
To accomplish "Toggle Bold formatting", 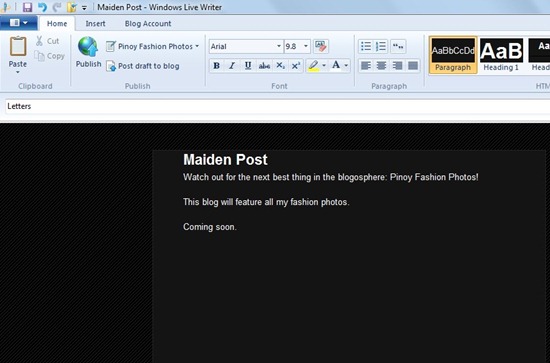I will pyautogui.click(x=216, y=66).
